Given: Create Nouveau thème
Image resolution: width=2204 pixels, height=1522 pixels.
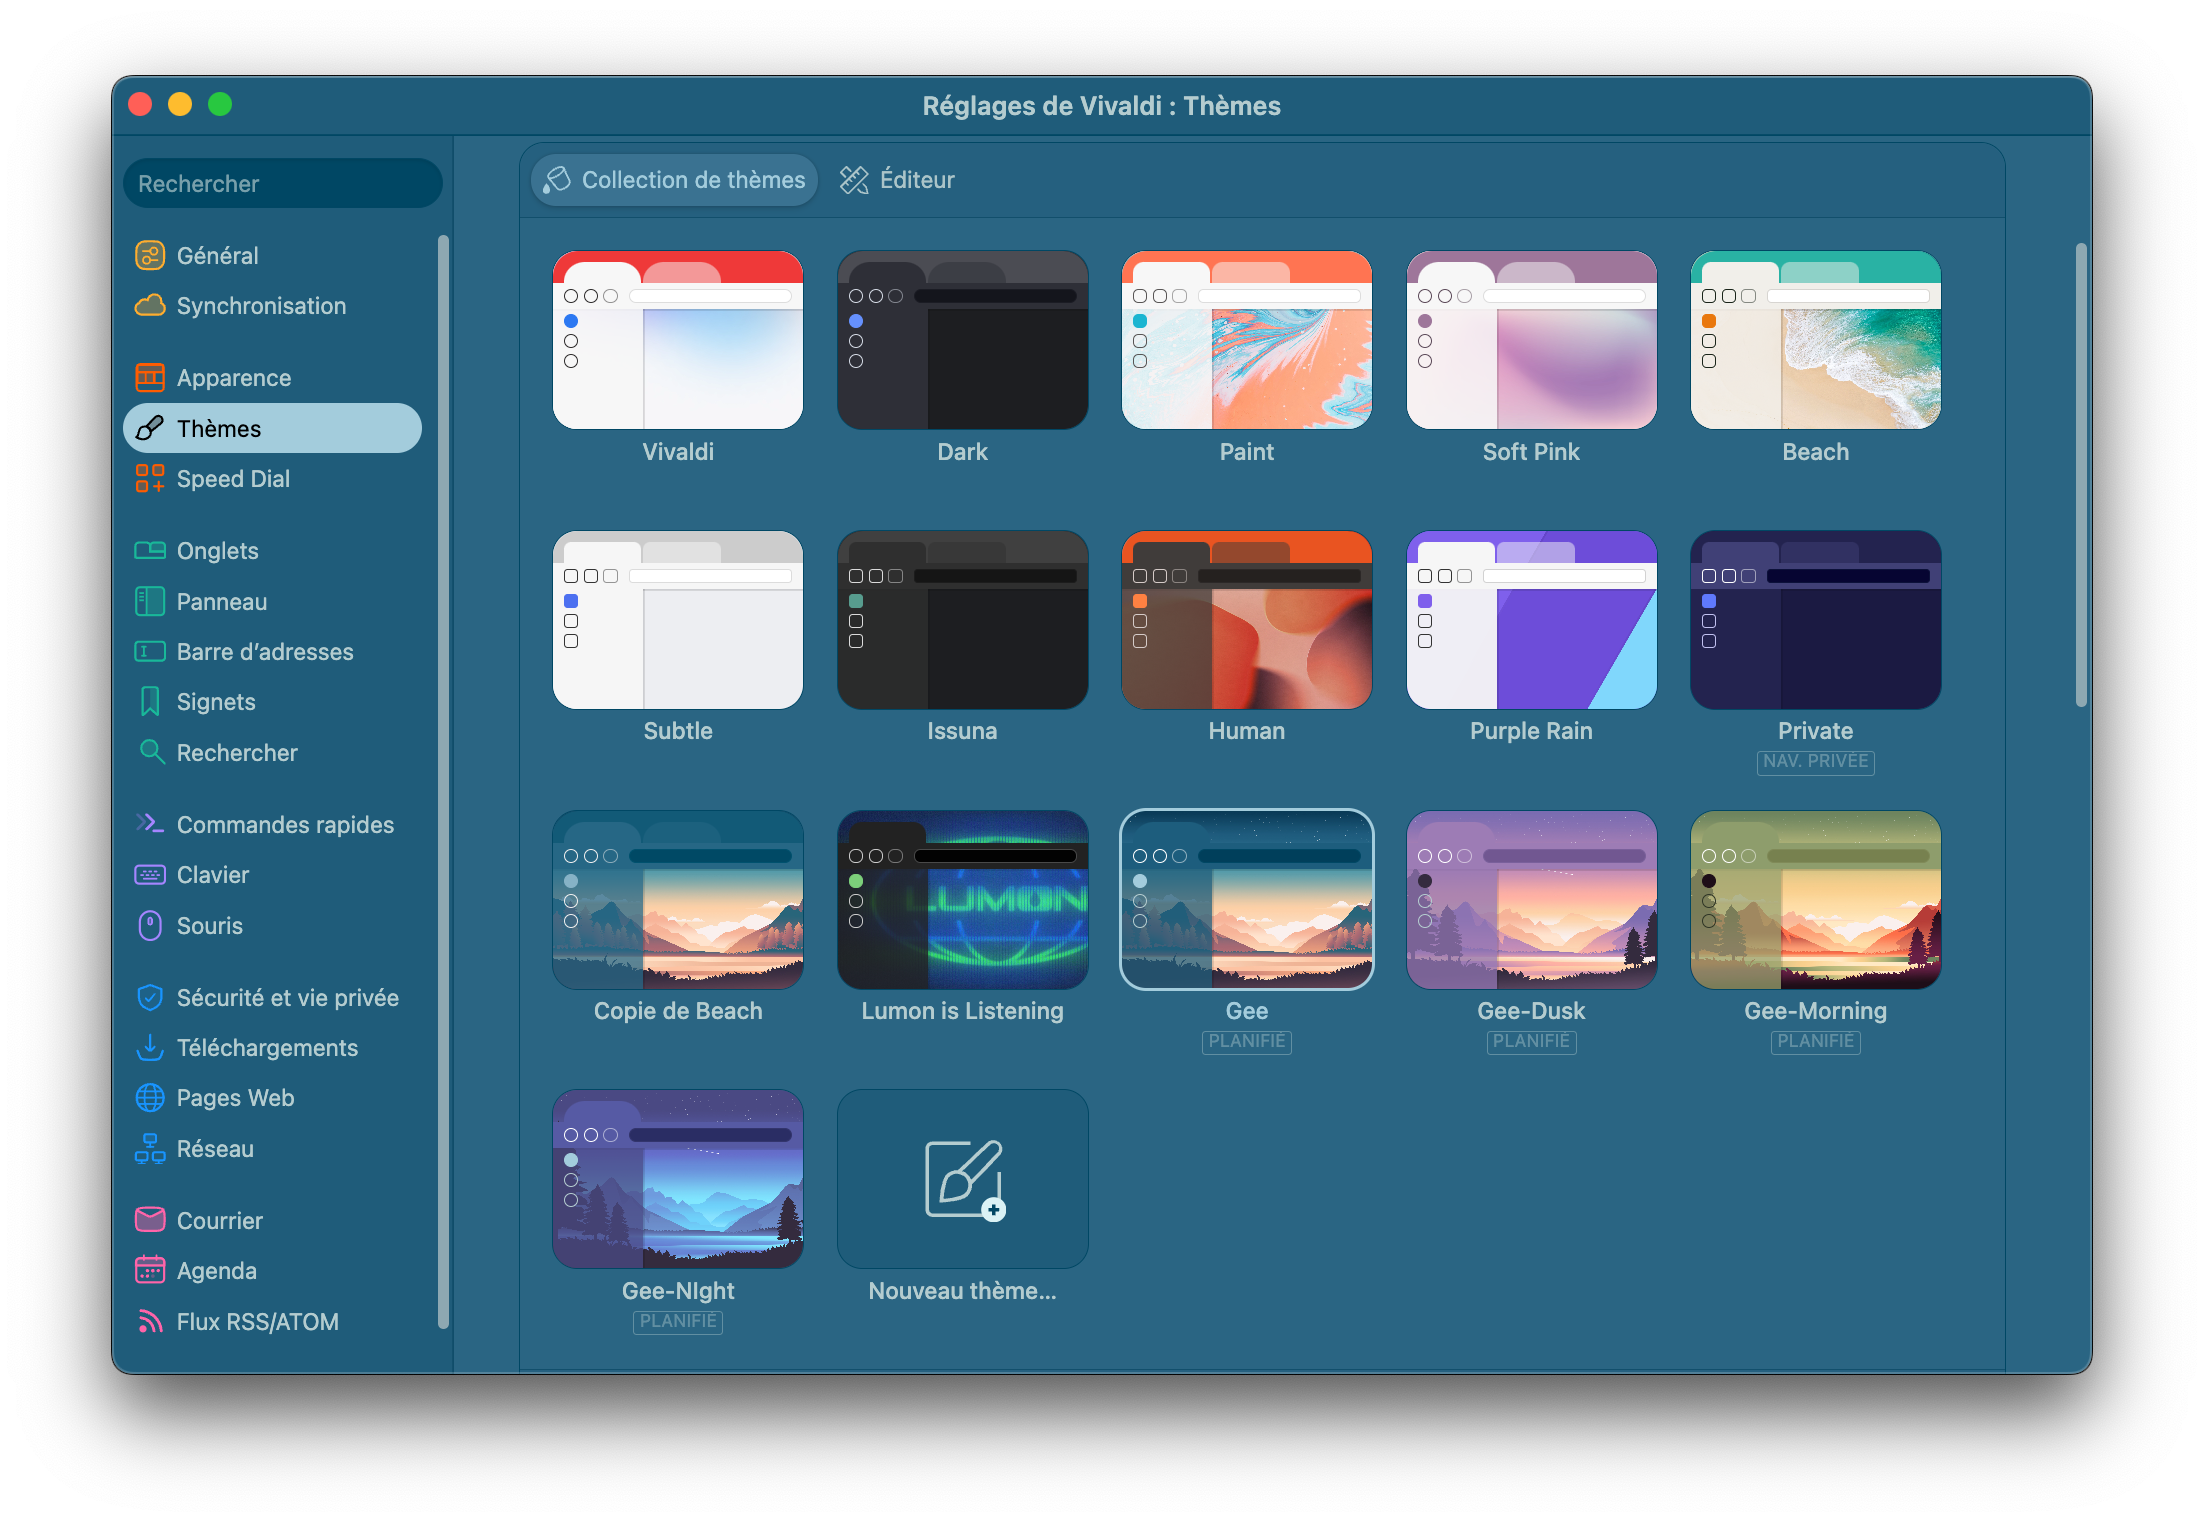Looking at the screenshot, I should pos(962,1180).
